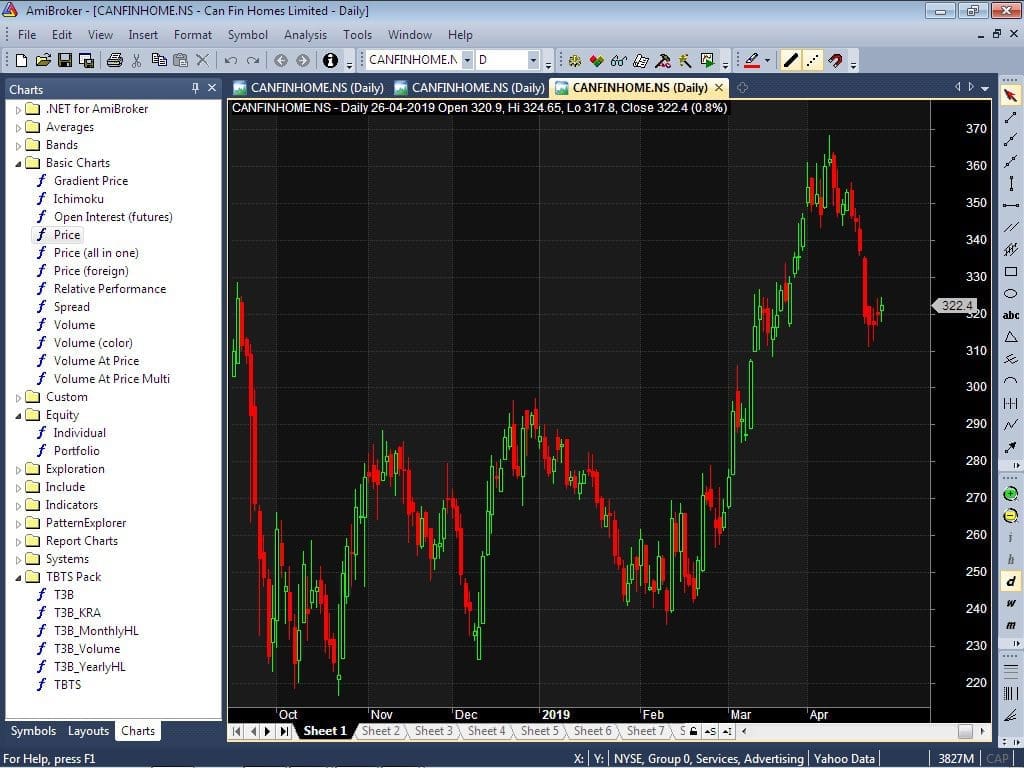This screenshot has height=768, width=1024.
Task: Expand the Averages folder
Action: (x=18, y=128)
